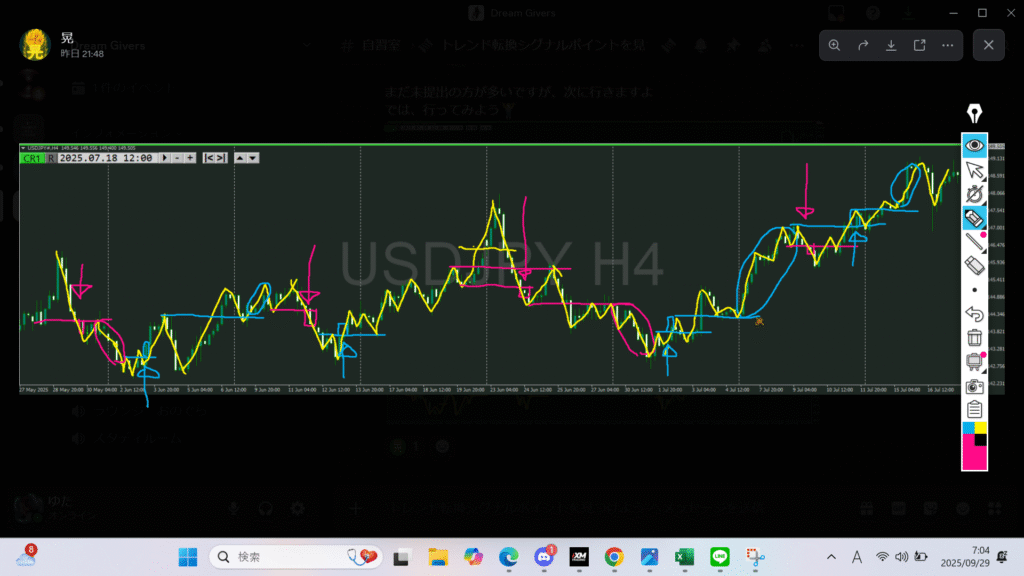Expand the small triangle beside USDJPY H4 title
The width and height of the screenshot is (1024, 576).
(24, 148)
